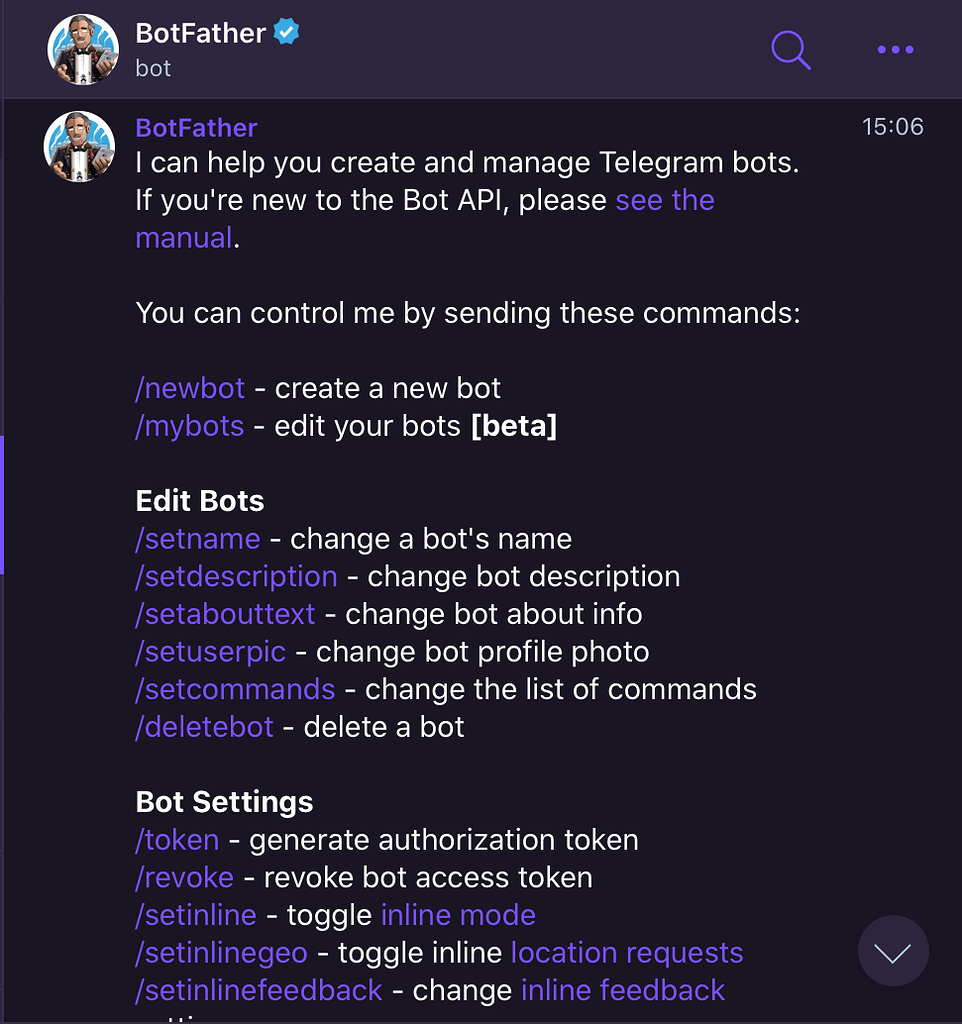Click the /newbot command
This screenshot has width=962, height=1024.
coord(190,389)
